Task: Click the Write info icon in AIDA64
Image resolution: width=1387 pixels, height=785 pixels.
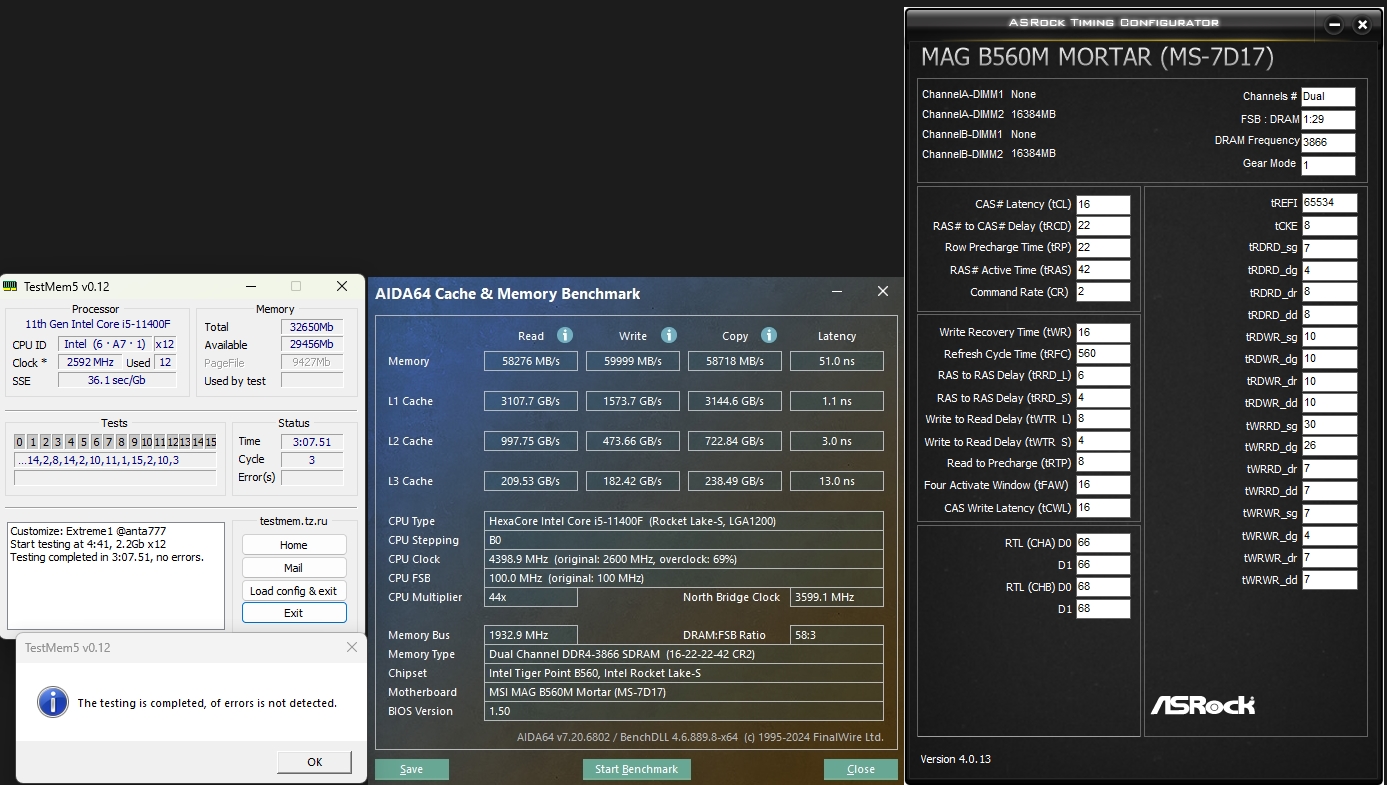Action: coord(669,336)
